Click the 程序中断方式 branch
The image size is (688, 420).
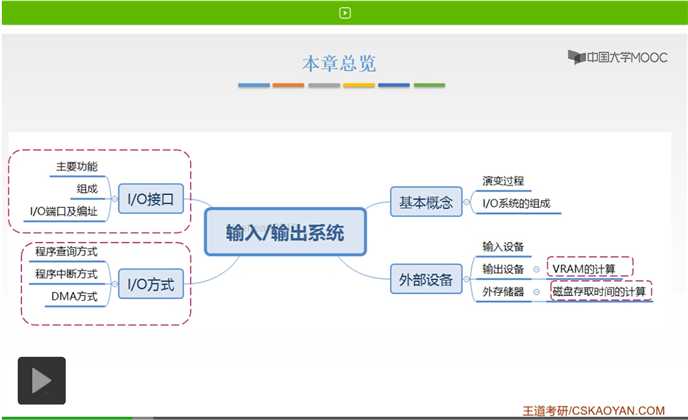66,274
